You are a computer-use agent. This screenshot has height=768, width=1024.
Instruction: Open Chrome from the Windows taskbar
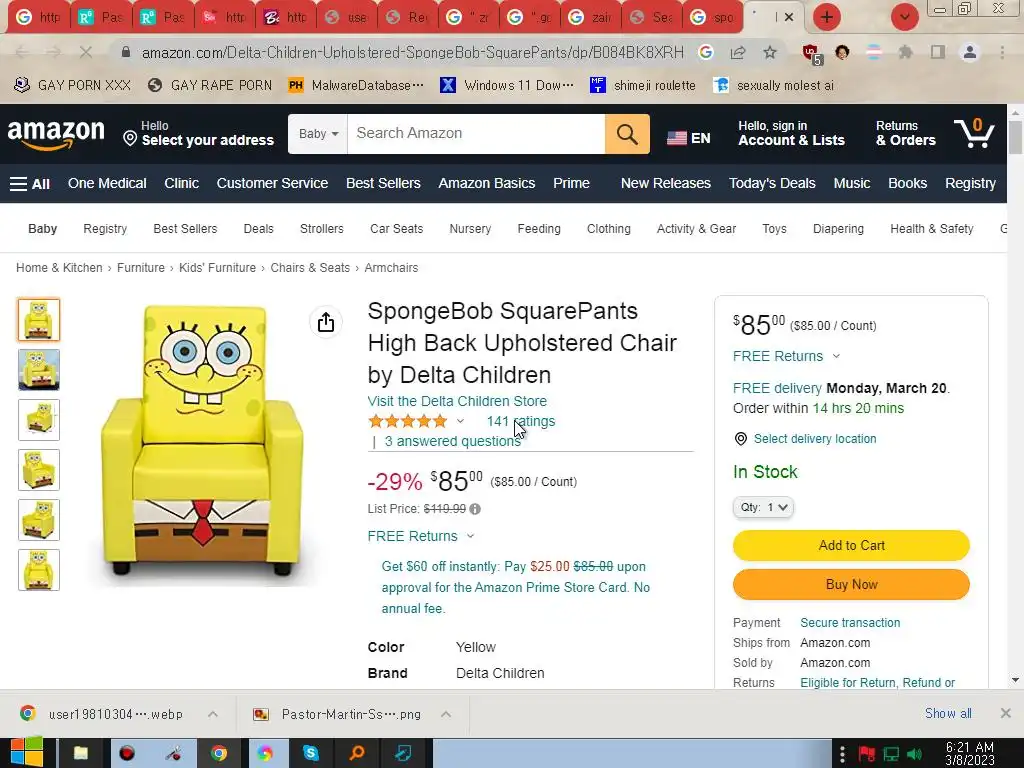(x=219, y=753)
